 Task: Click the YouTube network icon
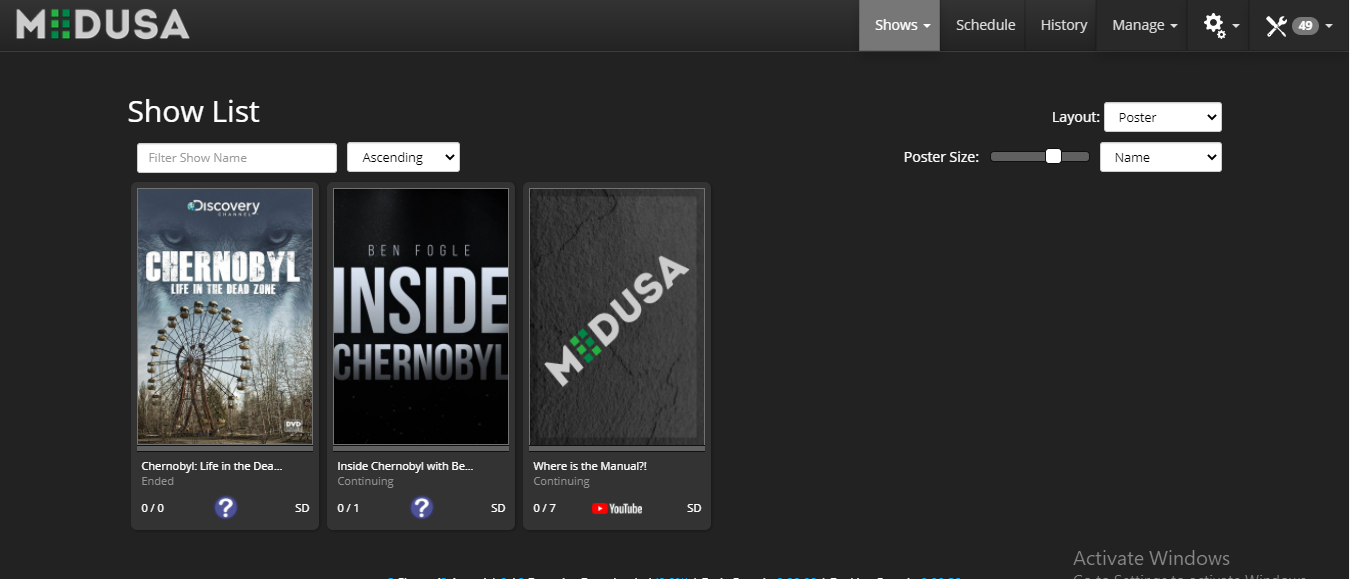pos(617,508)
